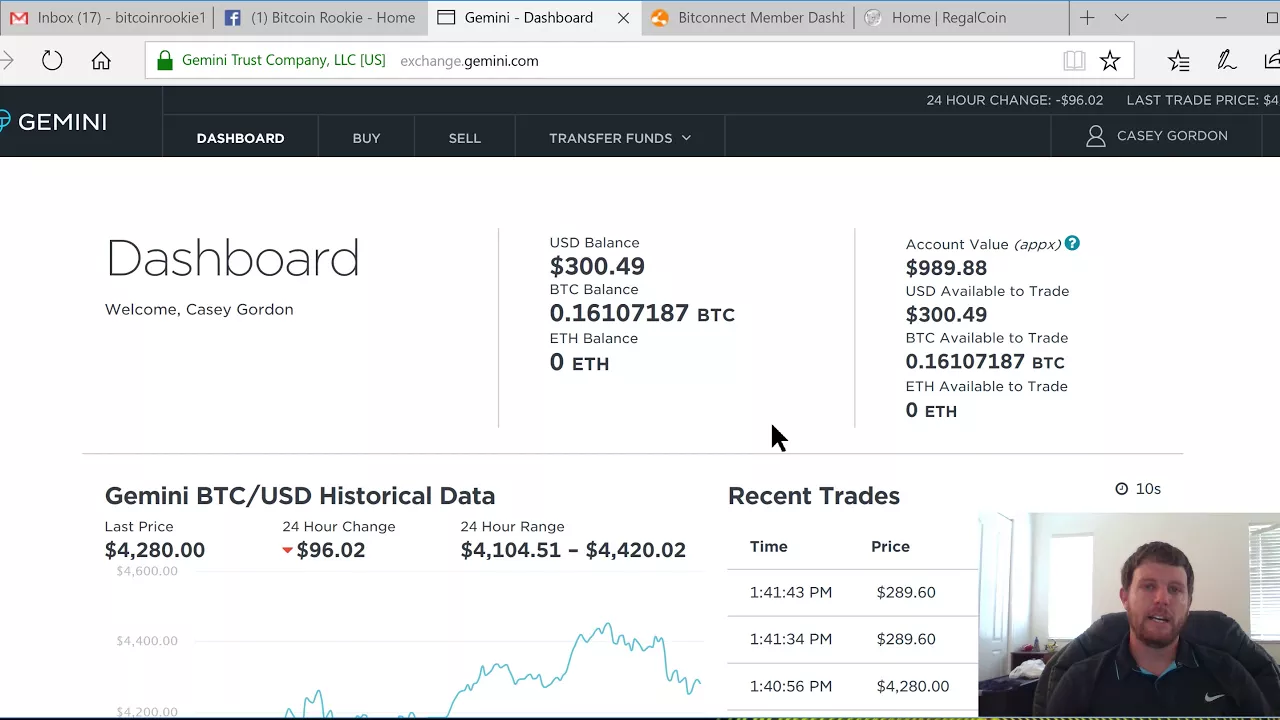Open a new browser tab
The width and height of the screenshot is (1280, 720).
1087,18
